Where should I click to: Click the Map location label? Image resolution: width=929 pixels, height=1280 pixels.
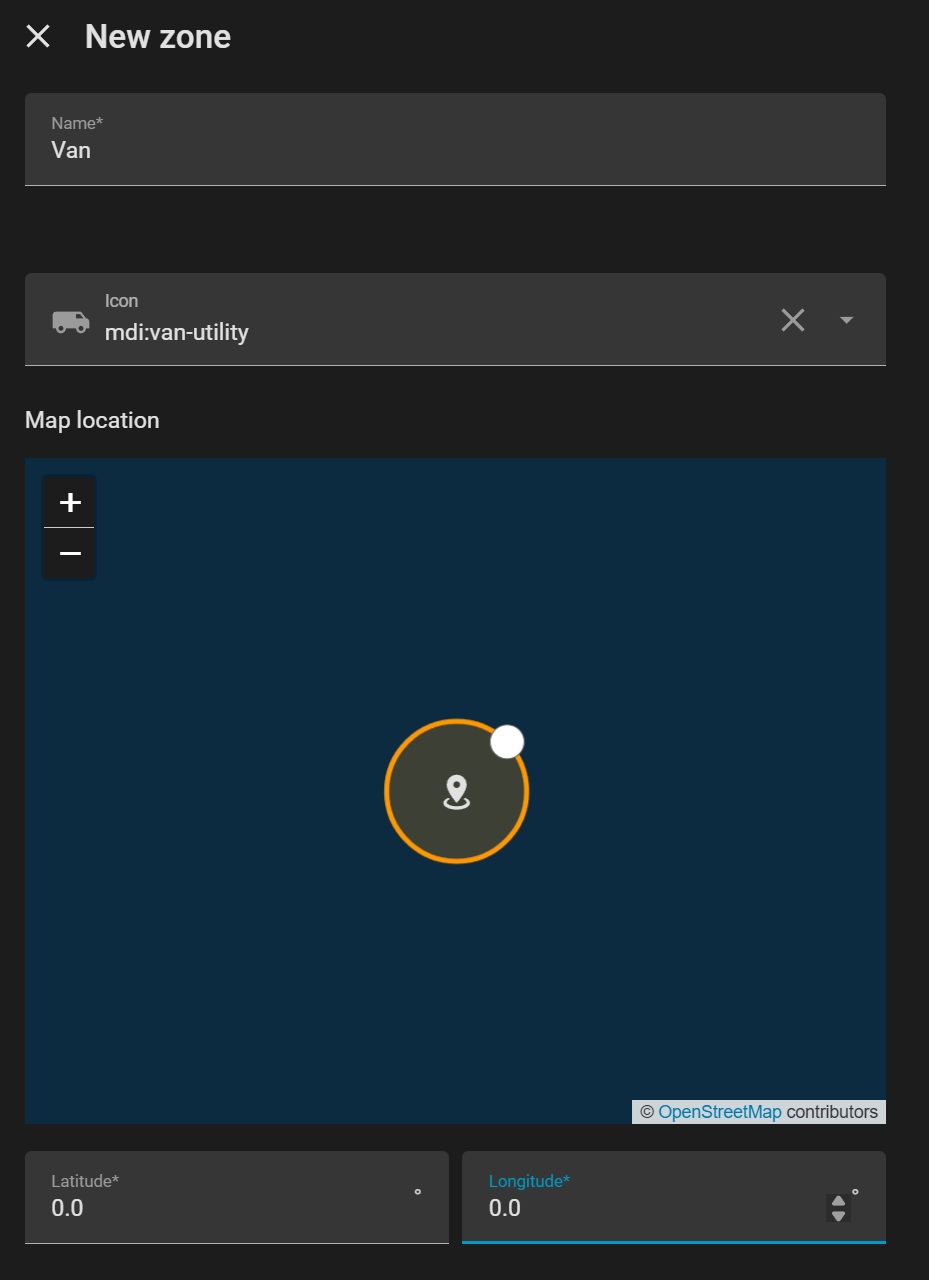coord(92,420)
